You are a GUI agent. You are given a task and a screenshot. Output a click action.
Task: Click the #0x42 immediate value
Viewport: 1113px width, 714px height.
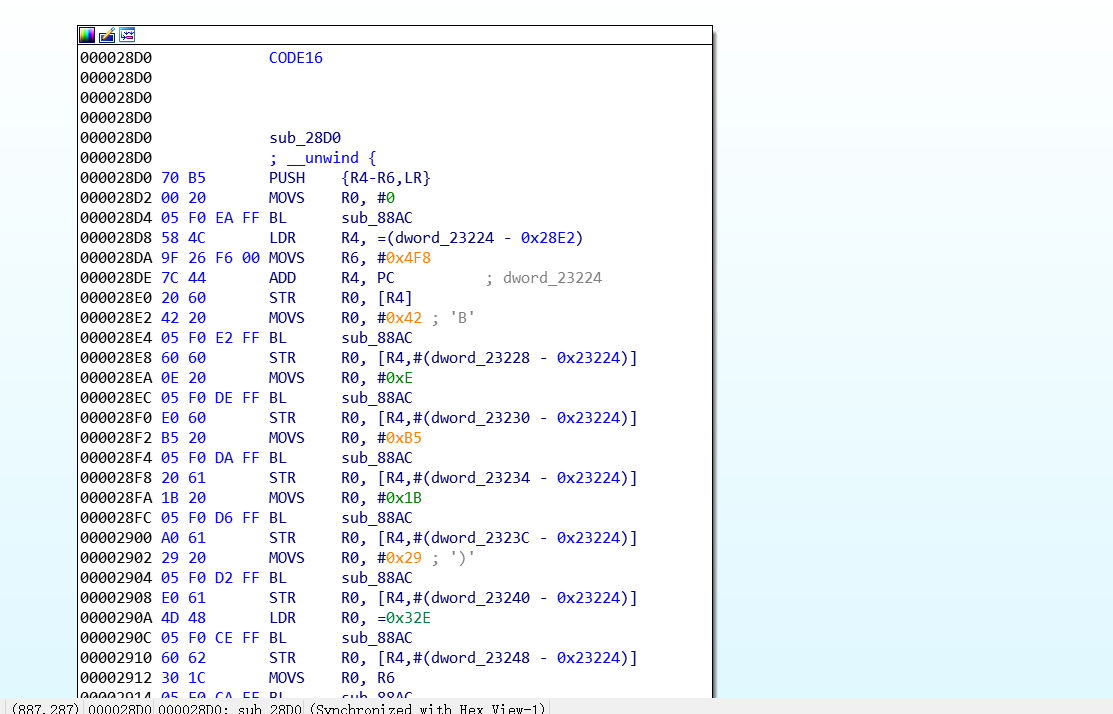[400, 318]
